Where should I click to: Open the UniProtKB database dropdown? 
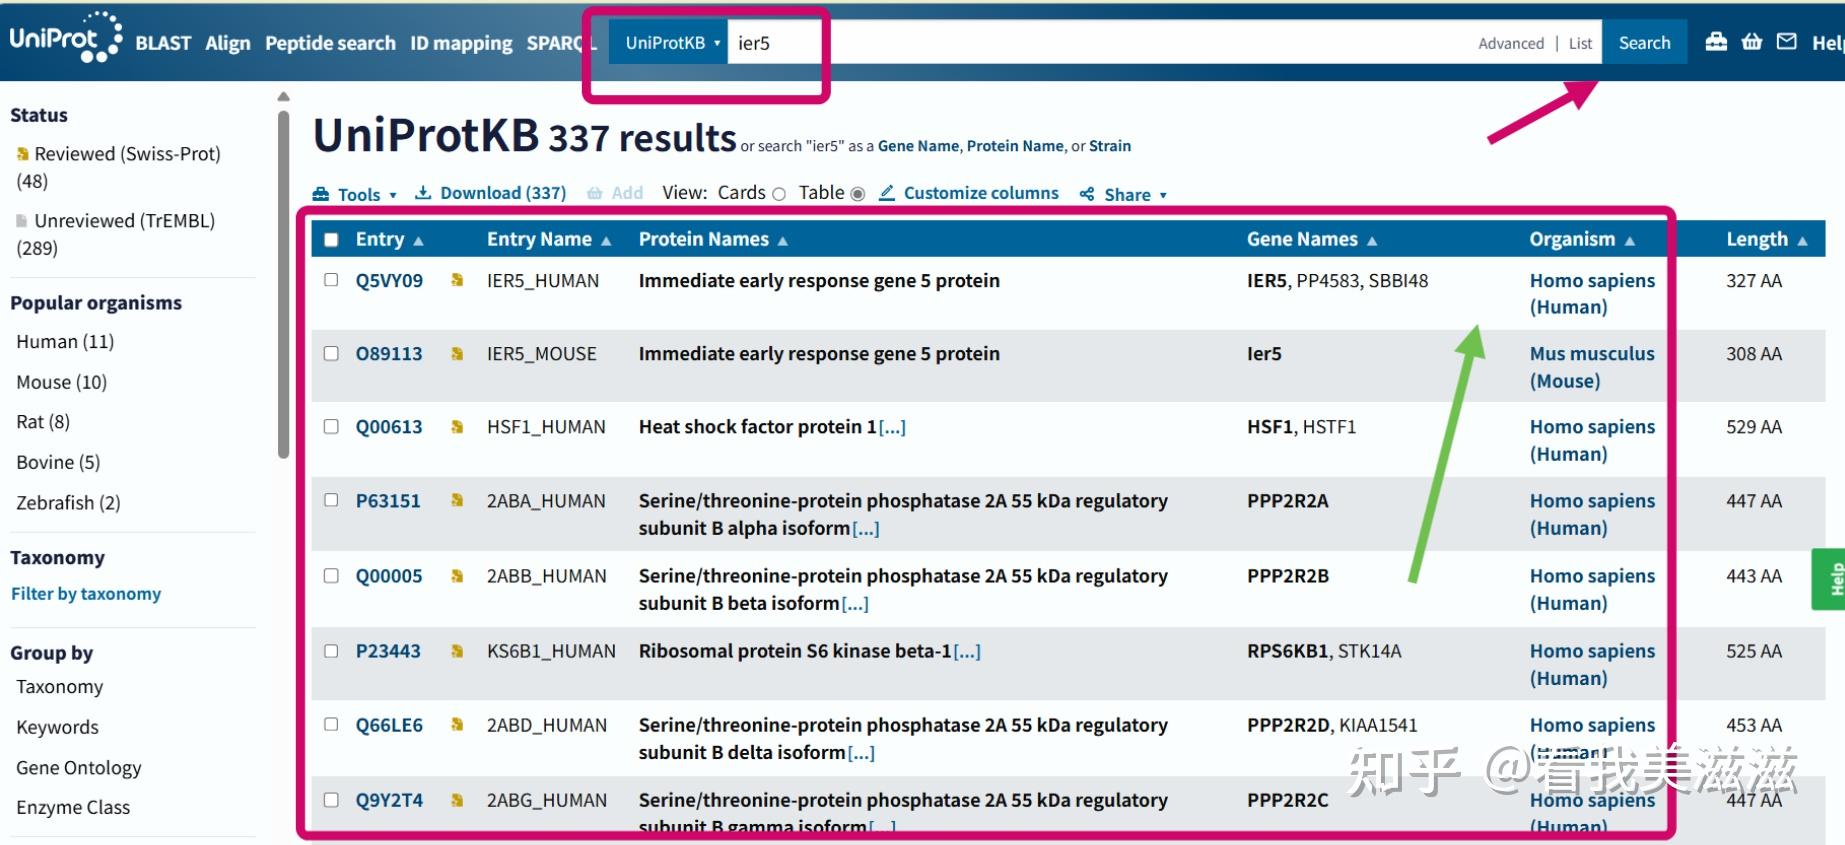668,43
